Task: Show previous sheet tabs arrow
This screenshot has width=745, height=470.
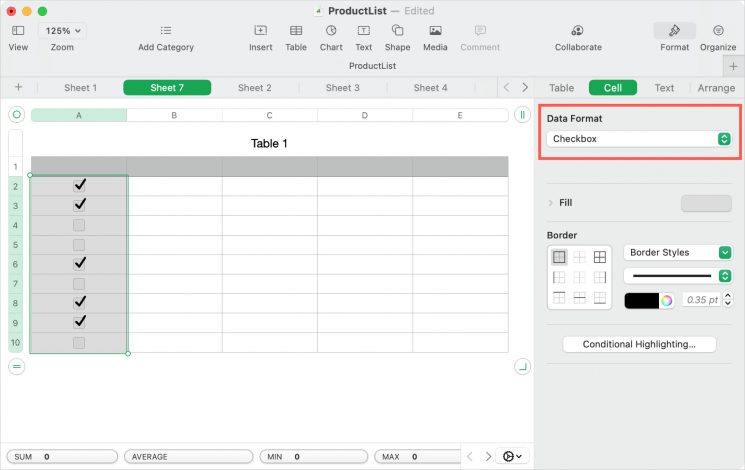Action: [x=506, y=87]
